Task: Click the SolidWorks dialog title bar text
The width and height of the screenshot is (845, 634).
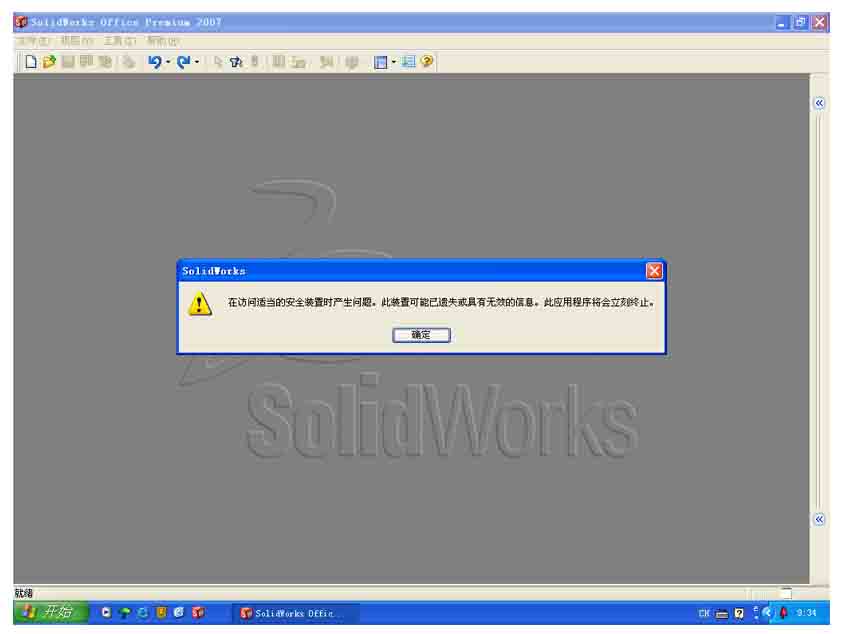Action: (x=214, y=271)
